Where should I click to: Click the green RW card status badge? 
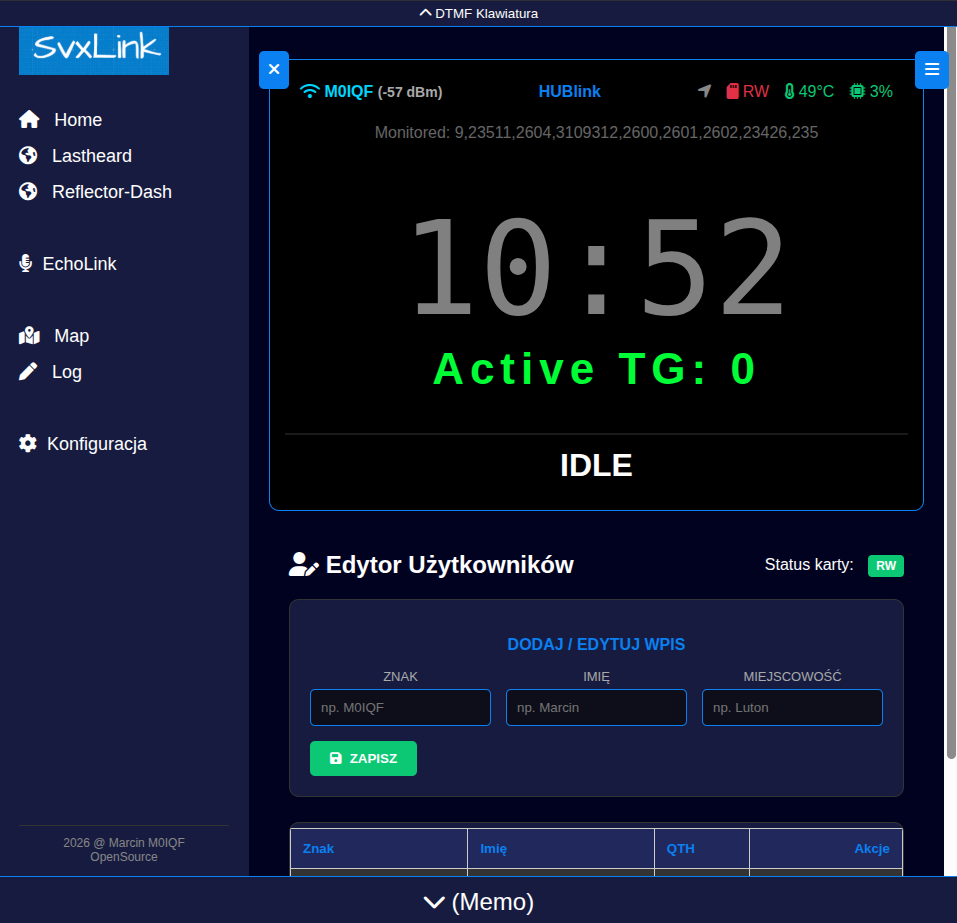pyautogui.click(x=885, y=566)
